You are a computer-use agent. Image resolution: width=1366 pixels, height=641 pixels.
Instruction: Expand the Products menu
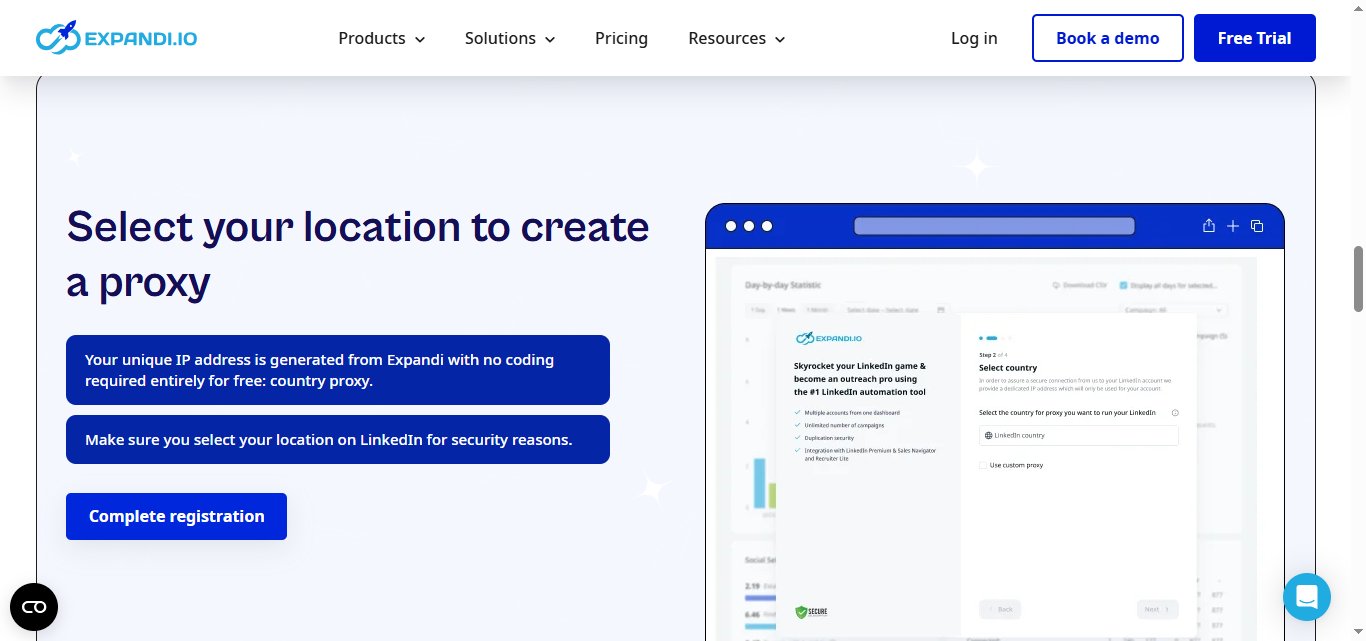point(381,38)
